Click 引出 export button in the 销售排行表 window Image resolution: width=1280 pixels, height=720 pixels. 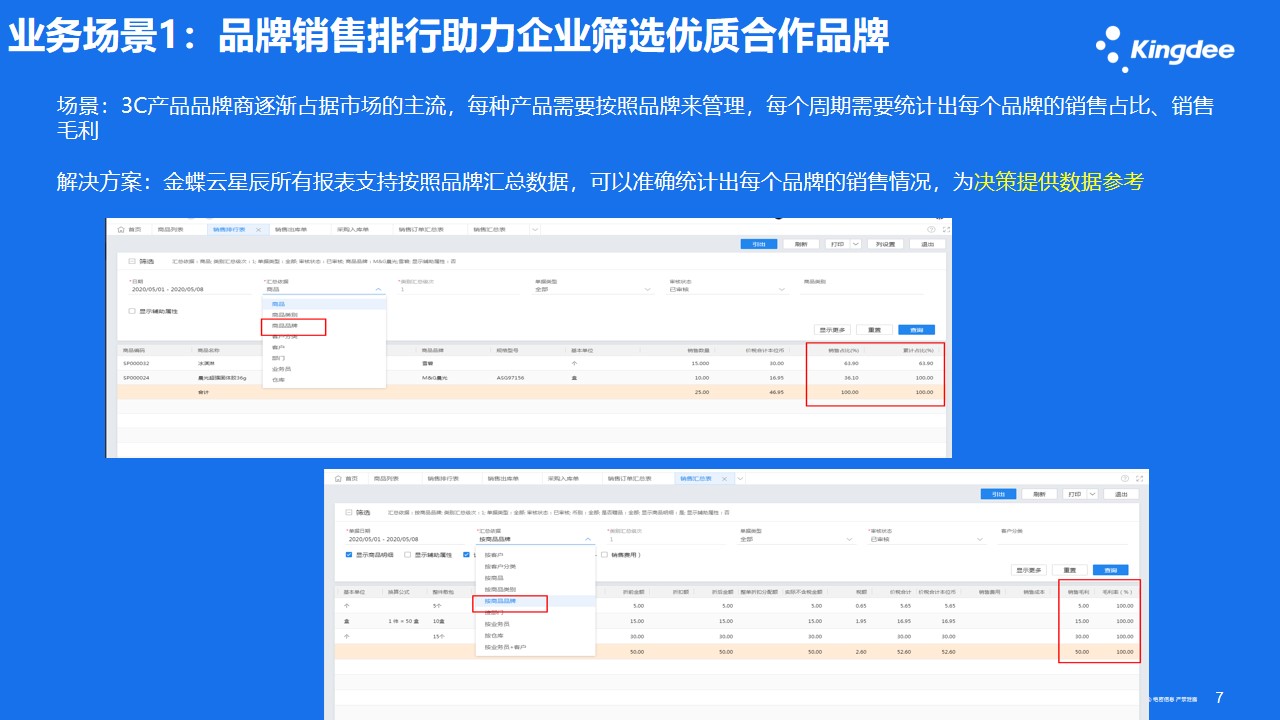coord(759,244)
